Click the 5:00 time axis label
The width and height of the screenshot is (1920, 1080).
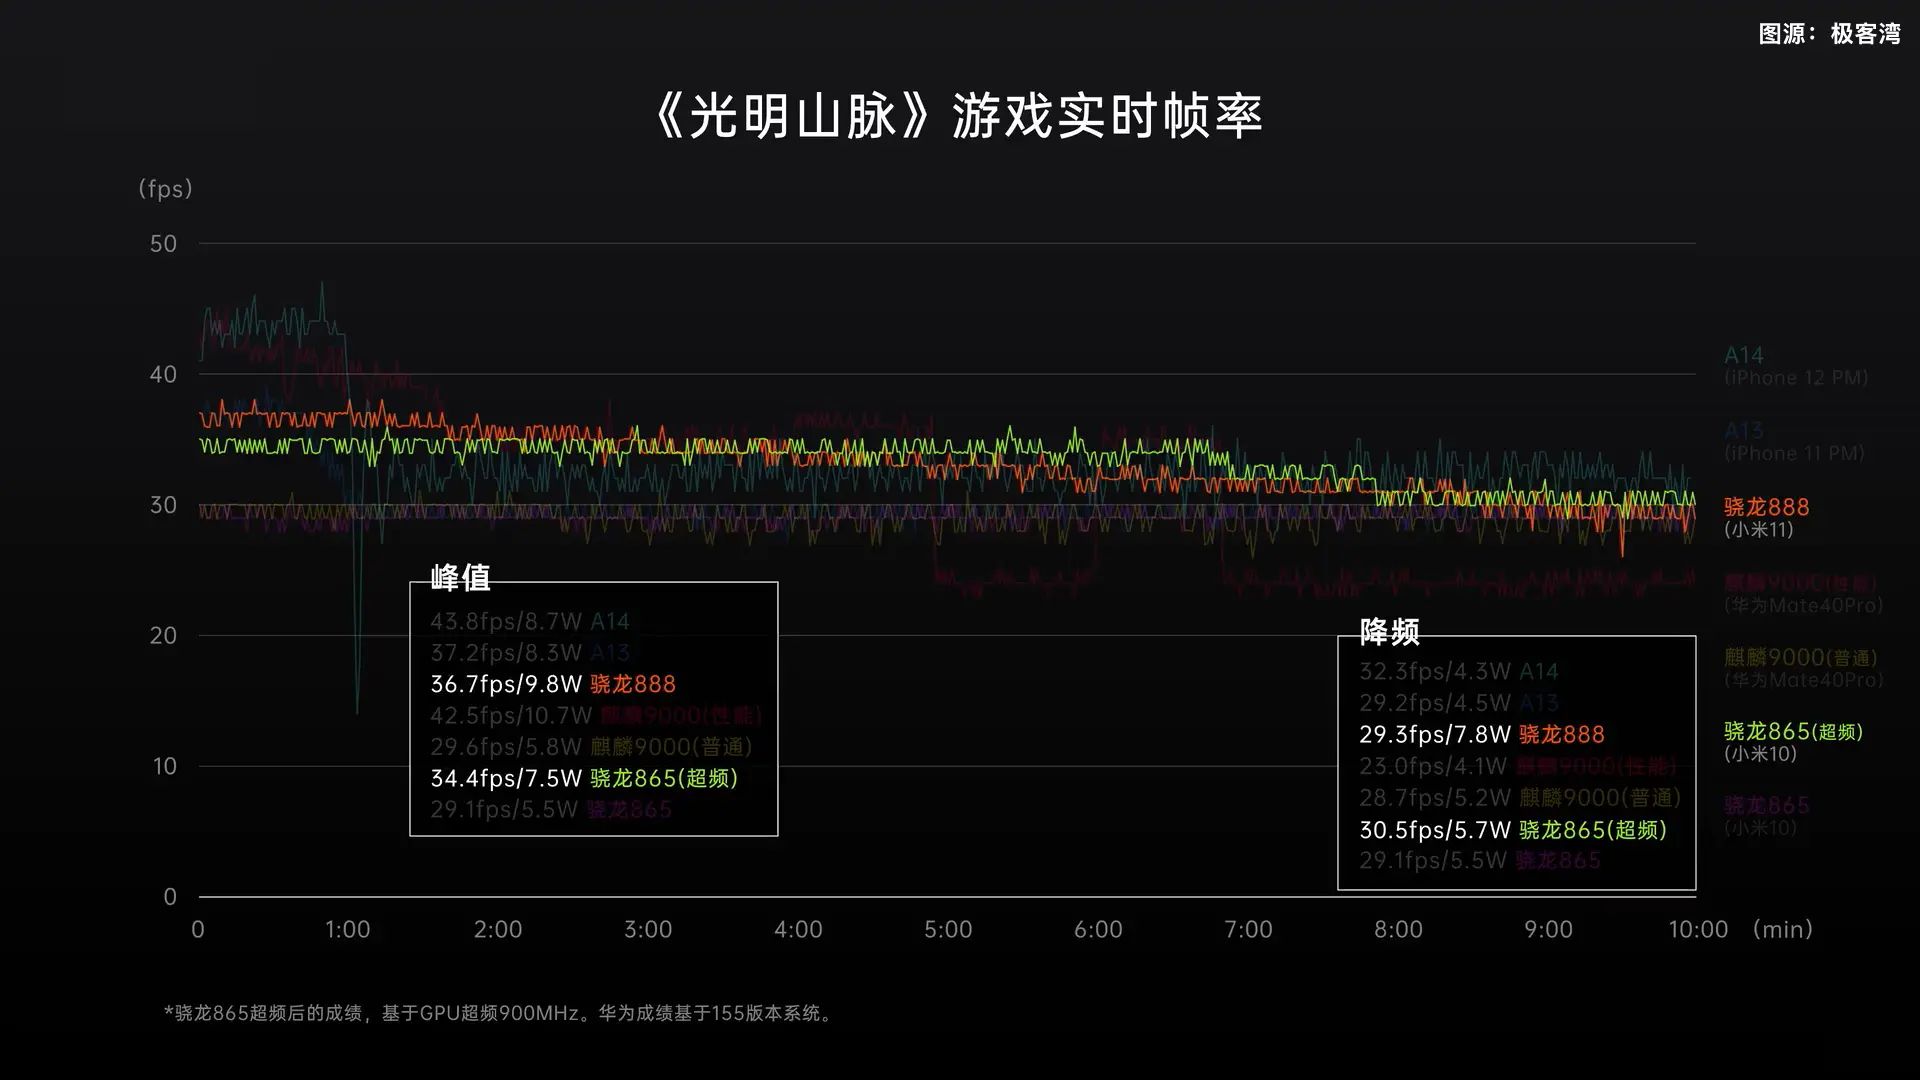point(948,929)
